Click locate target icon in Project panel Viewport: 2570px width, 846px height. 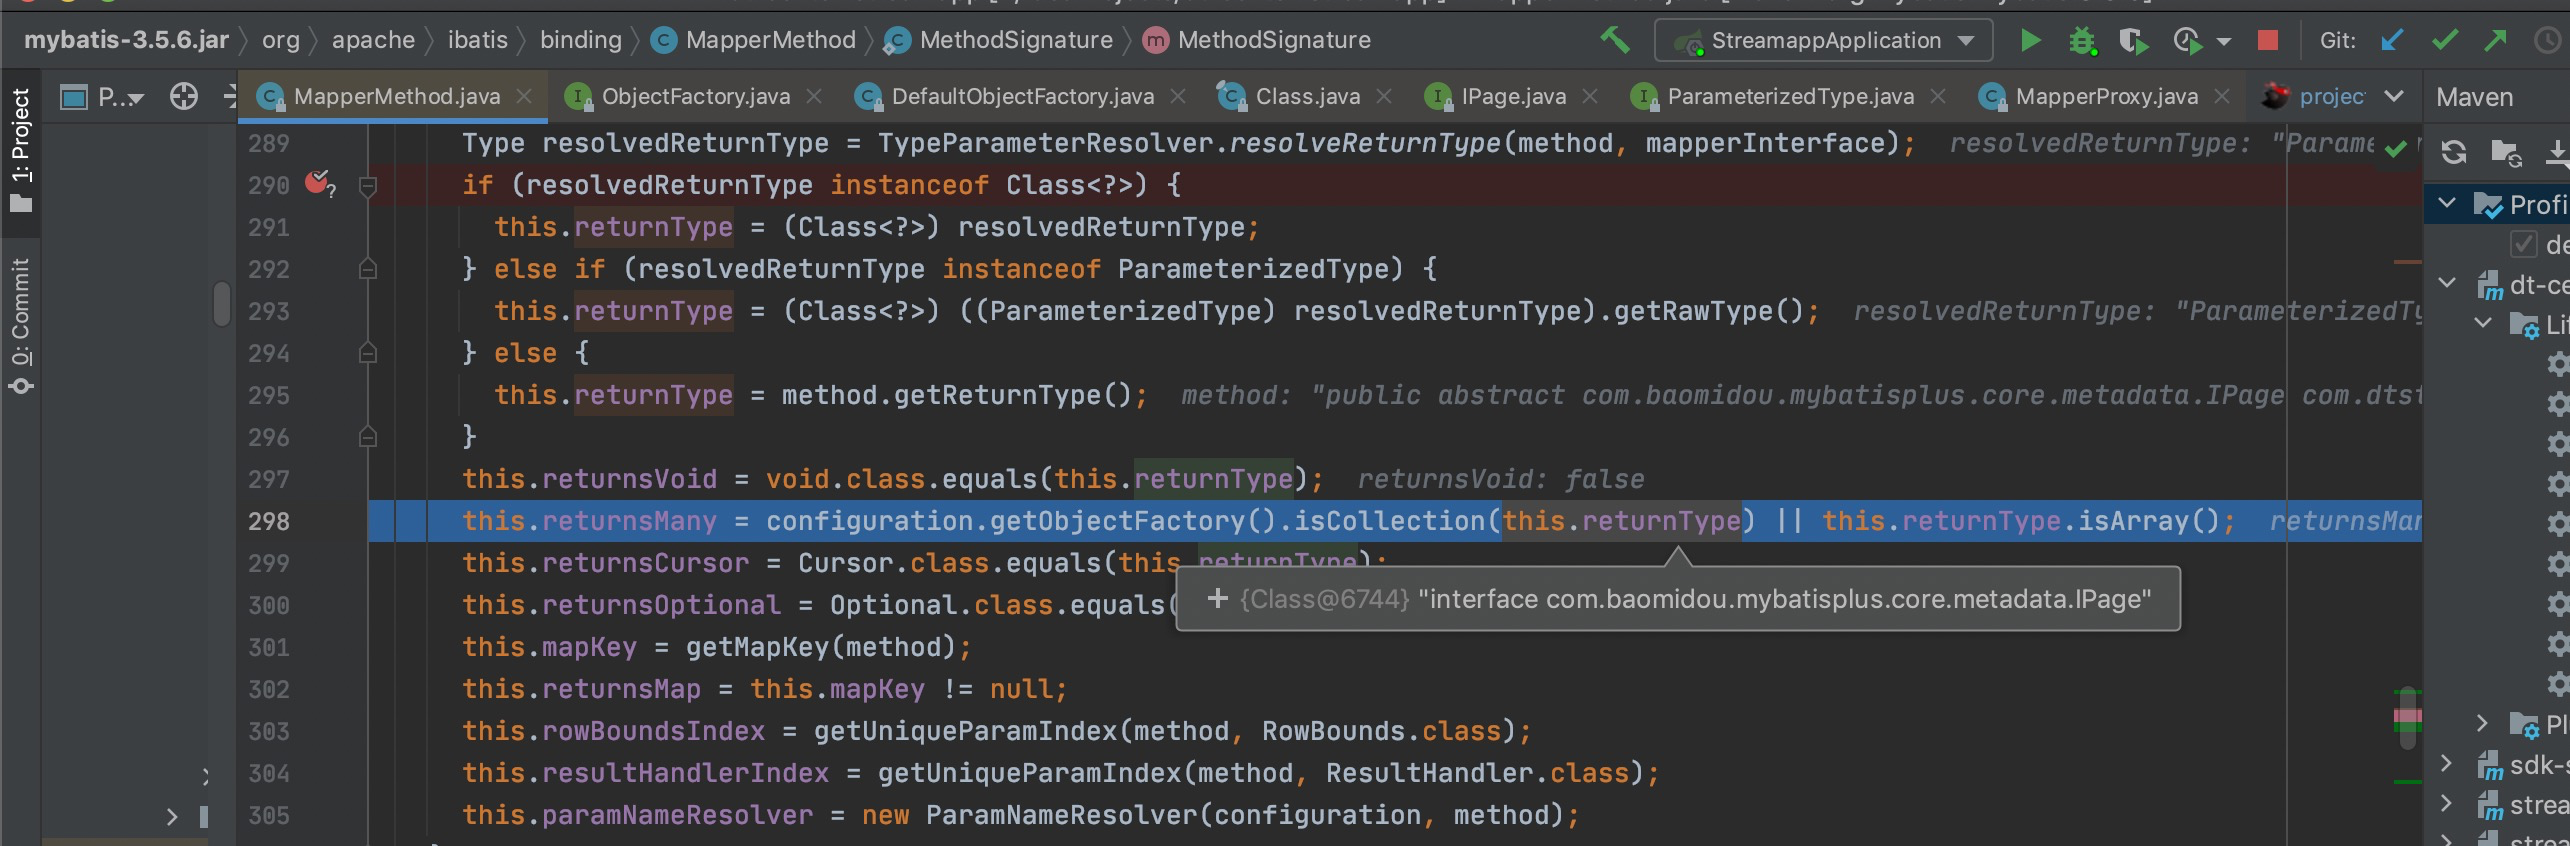183,97
